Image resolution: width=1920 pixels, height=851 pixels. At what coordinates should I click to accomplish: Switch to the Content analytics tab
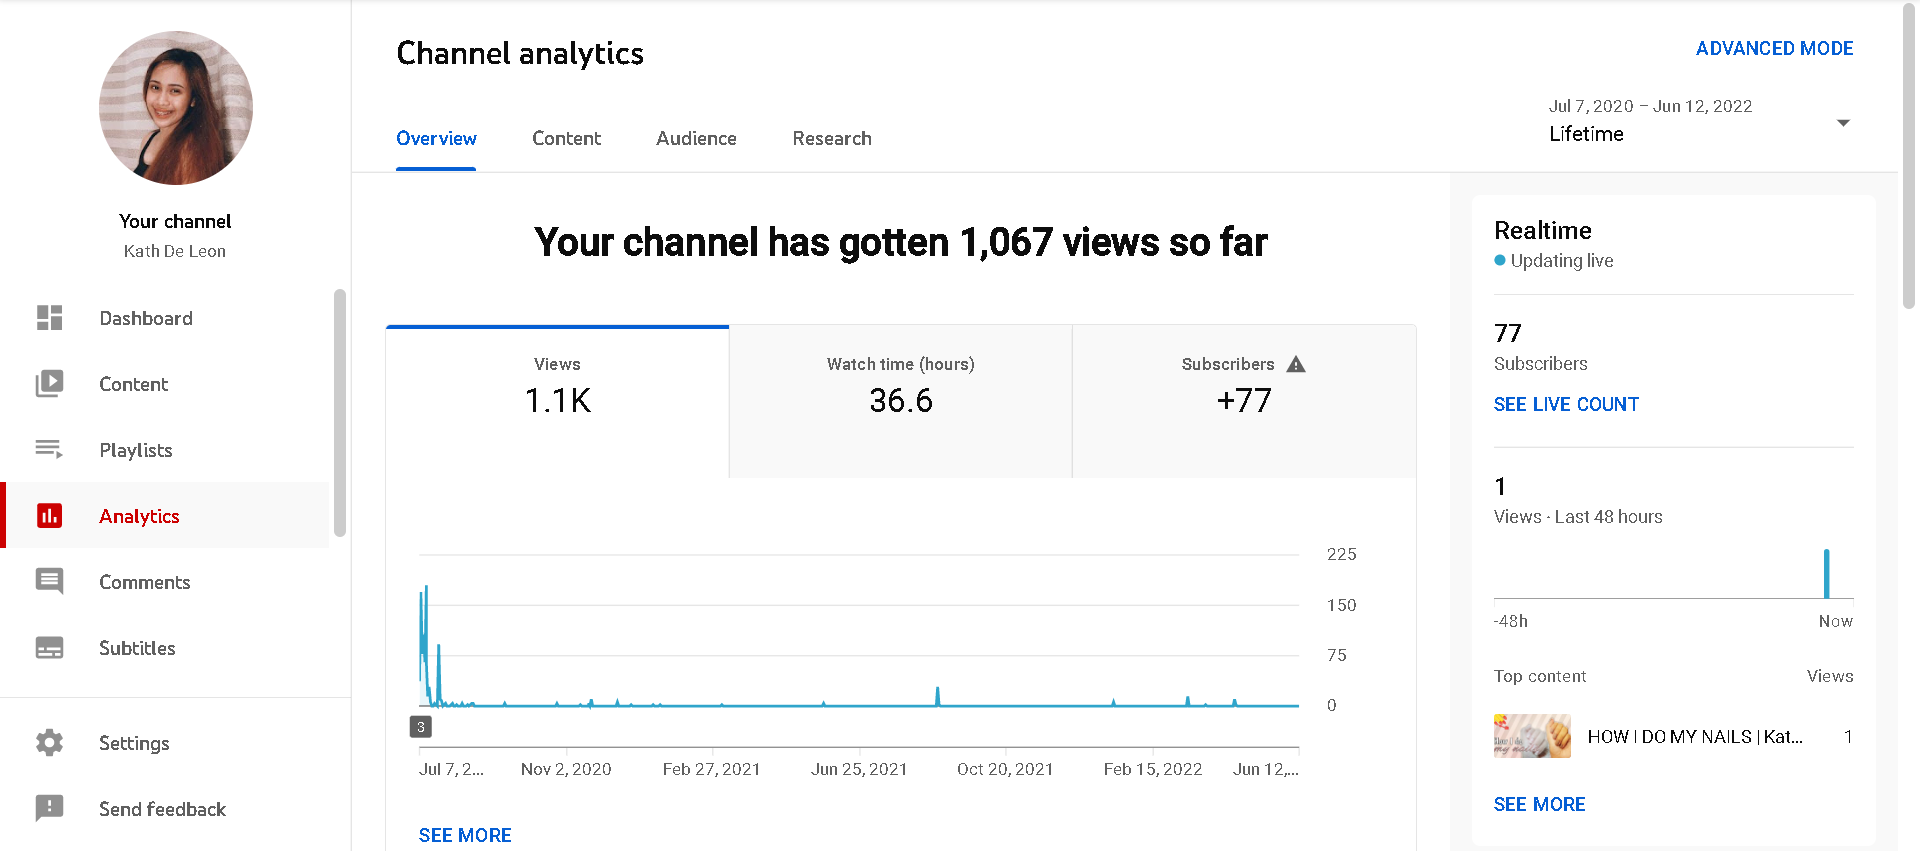point(566,139)
